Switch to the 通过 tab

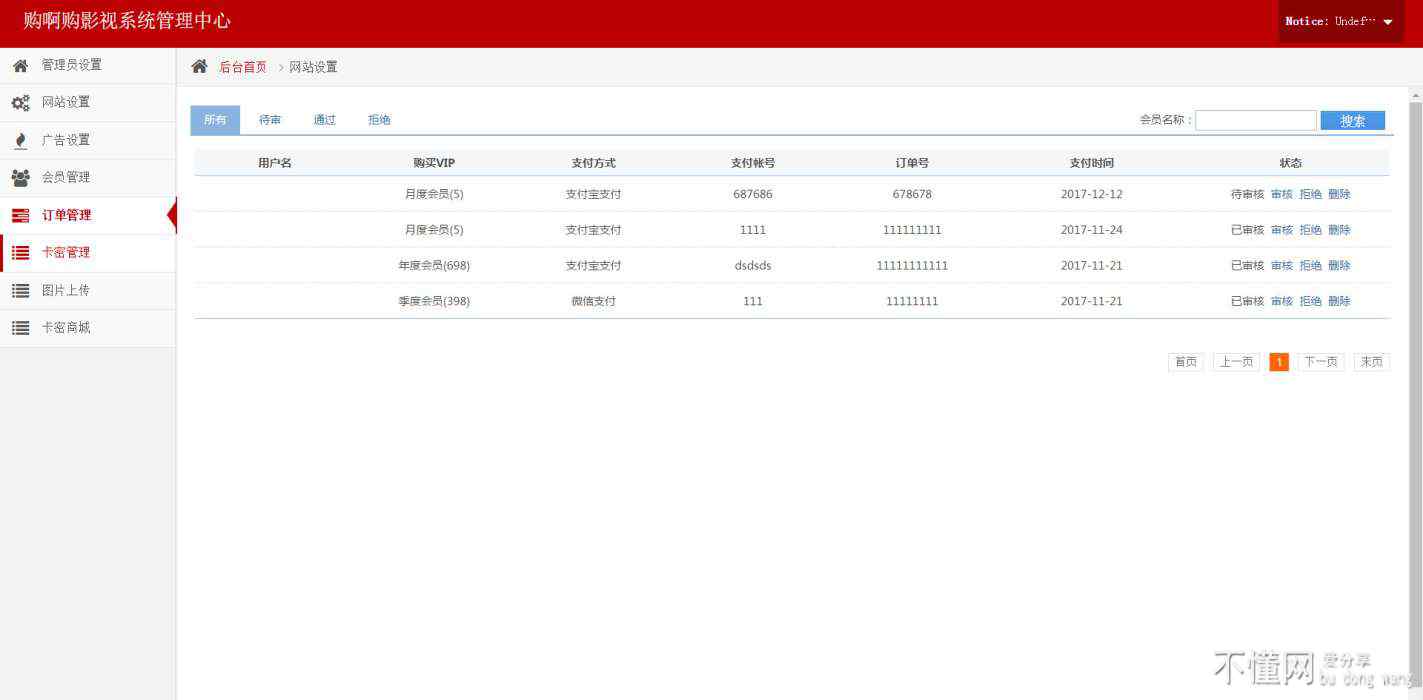(324, 120)
